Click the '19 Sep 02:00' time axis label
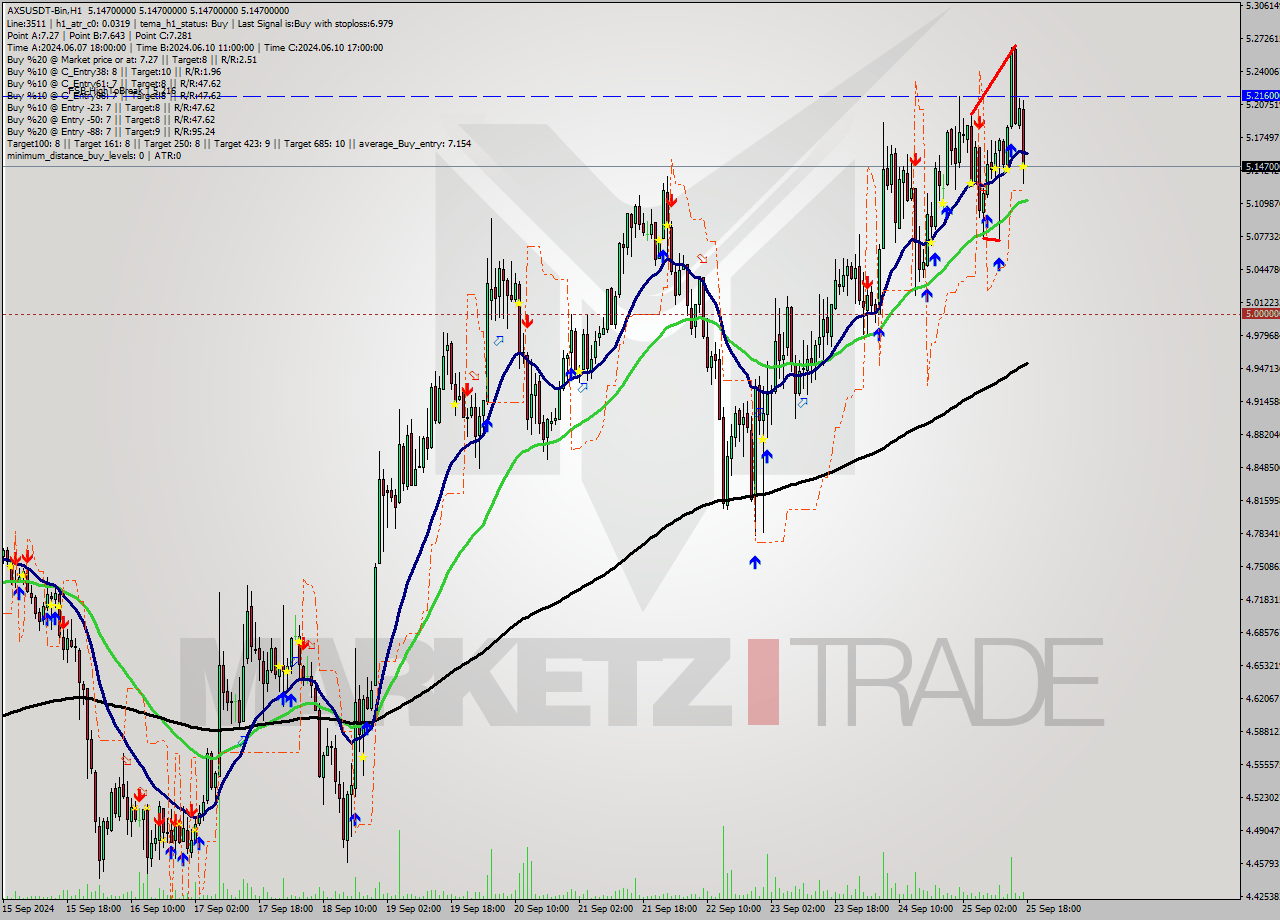Image resolution: width=1280 pixels, height=920 pixels. 413,909
